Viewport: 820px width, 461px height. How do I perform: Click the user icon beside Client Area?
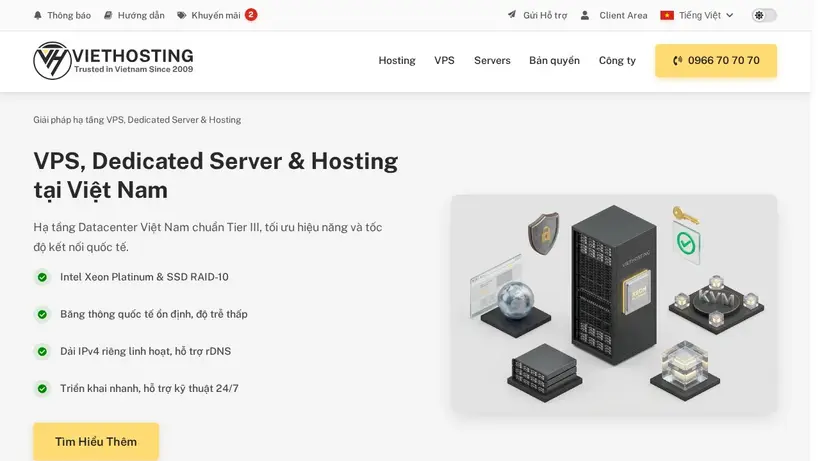tap(585, 16)
